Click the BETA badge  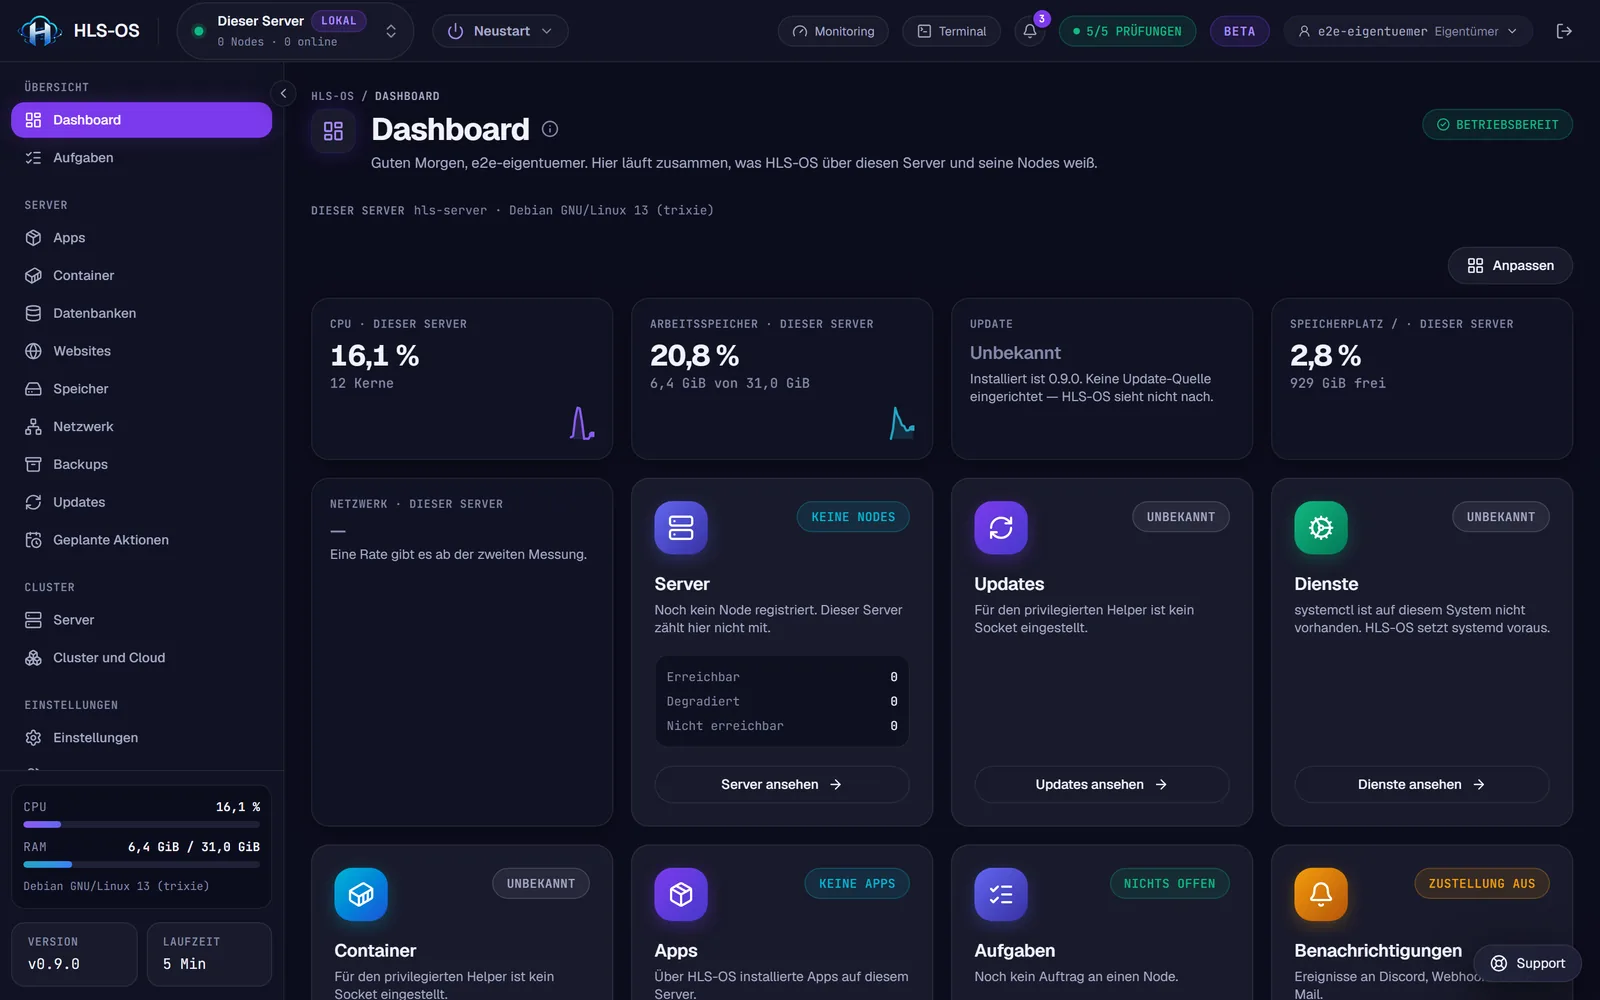[x=1239, y=31]
